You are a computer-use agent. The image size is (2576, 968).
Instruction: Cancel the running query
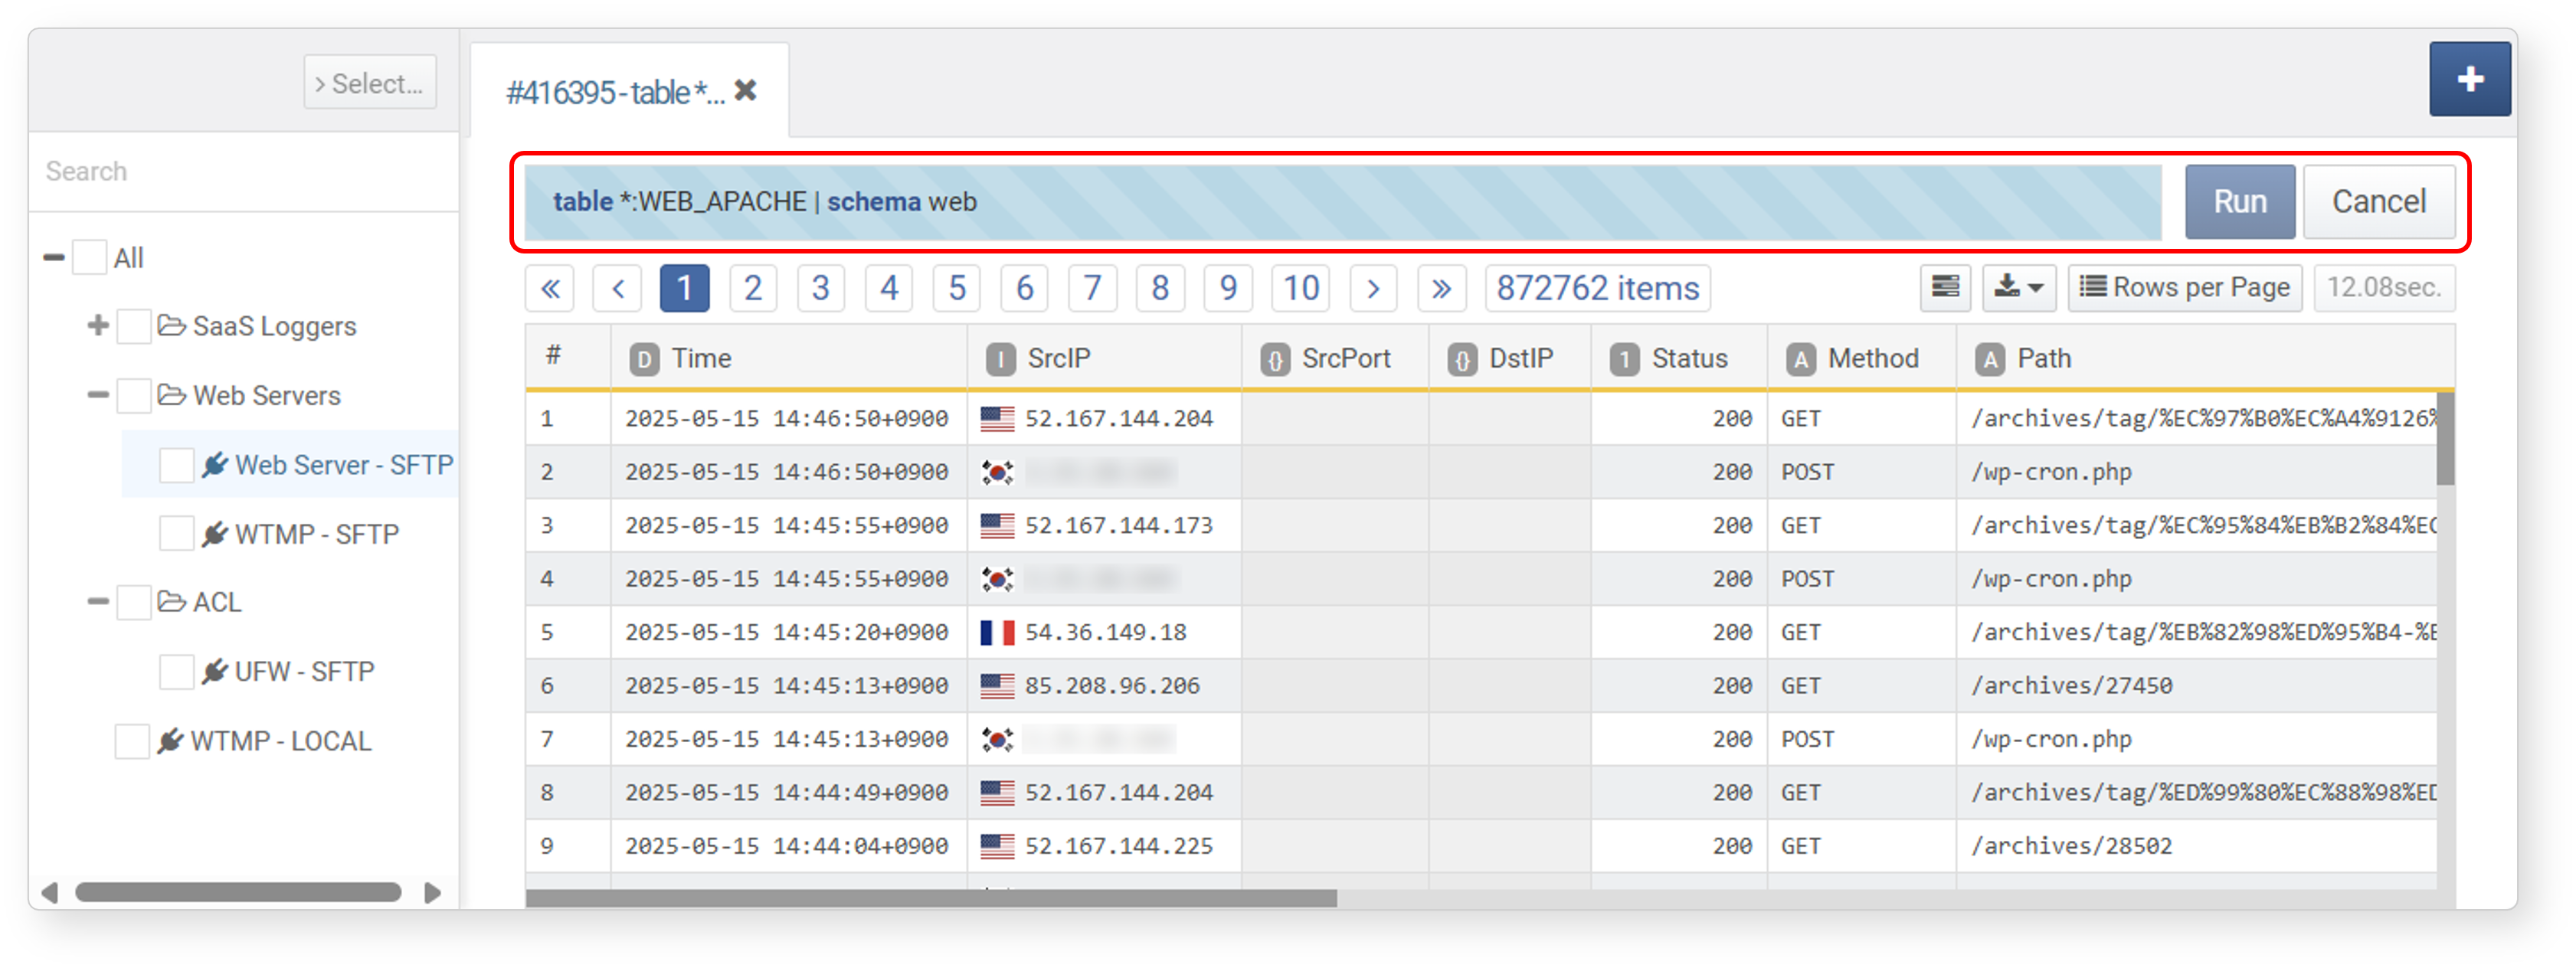click(x=2379, y=202)
